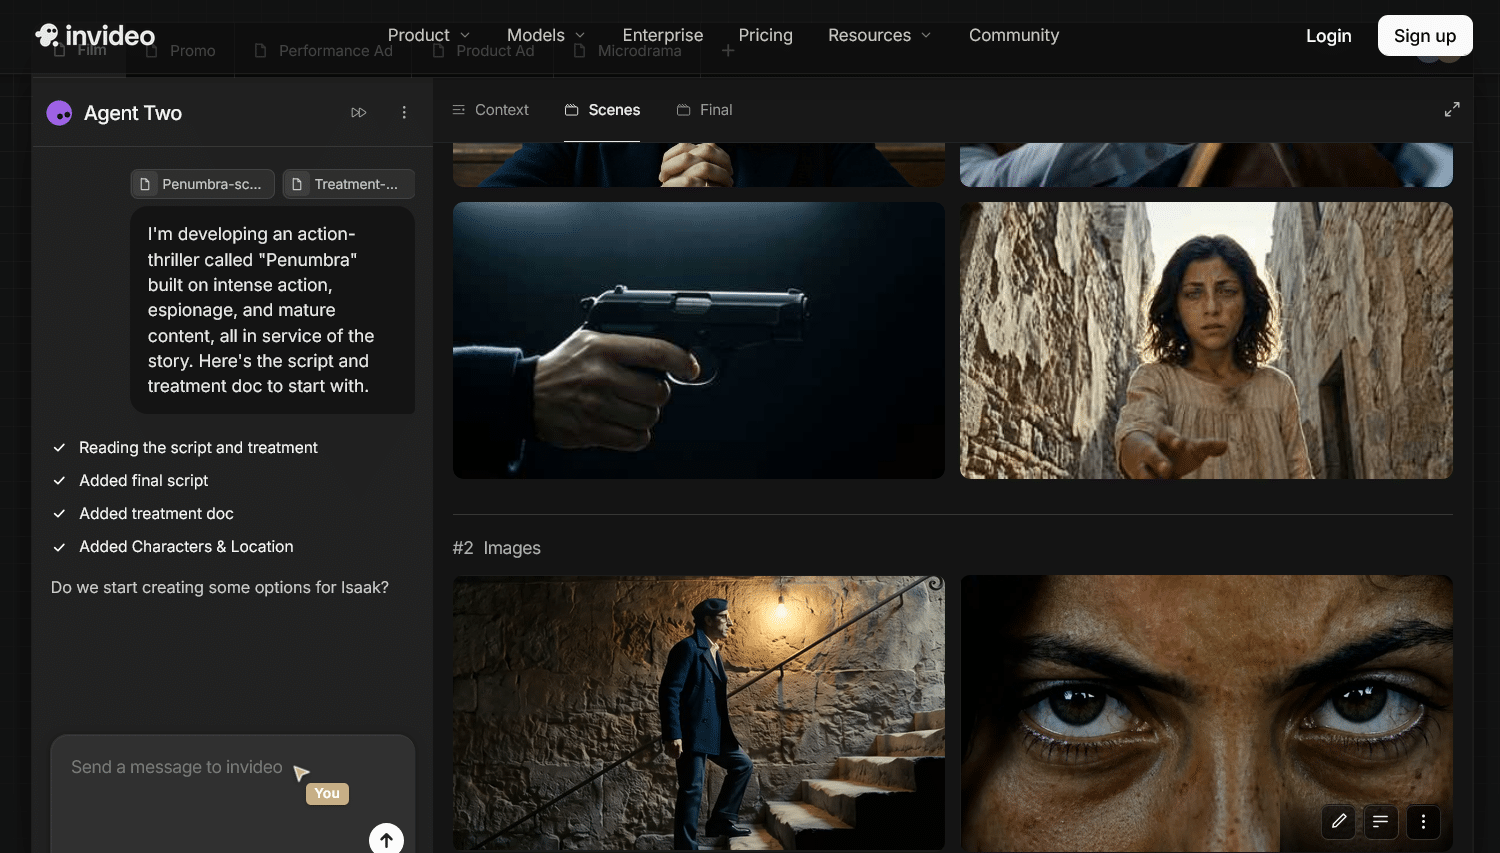Select the close-up eyes image
The height and width of the screenshot is (853, 1500).
coord(1206,713)
